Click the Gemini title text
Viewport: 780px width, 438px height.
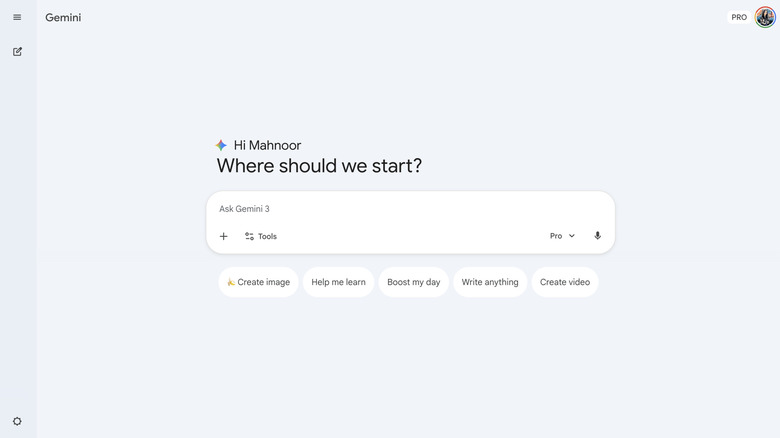[63, 17]
